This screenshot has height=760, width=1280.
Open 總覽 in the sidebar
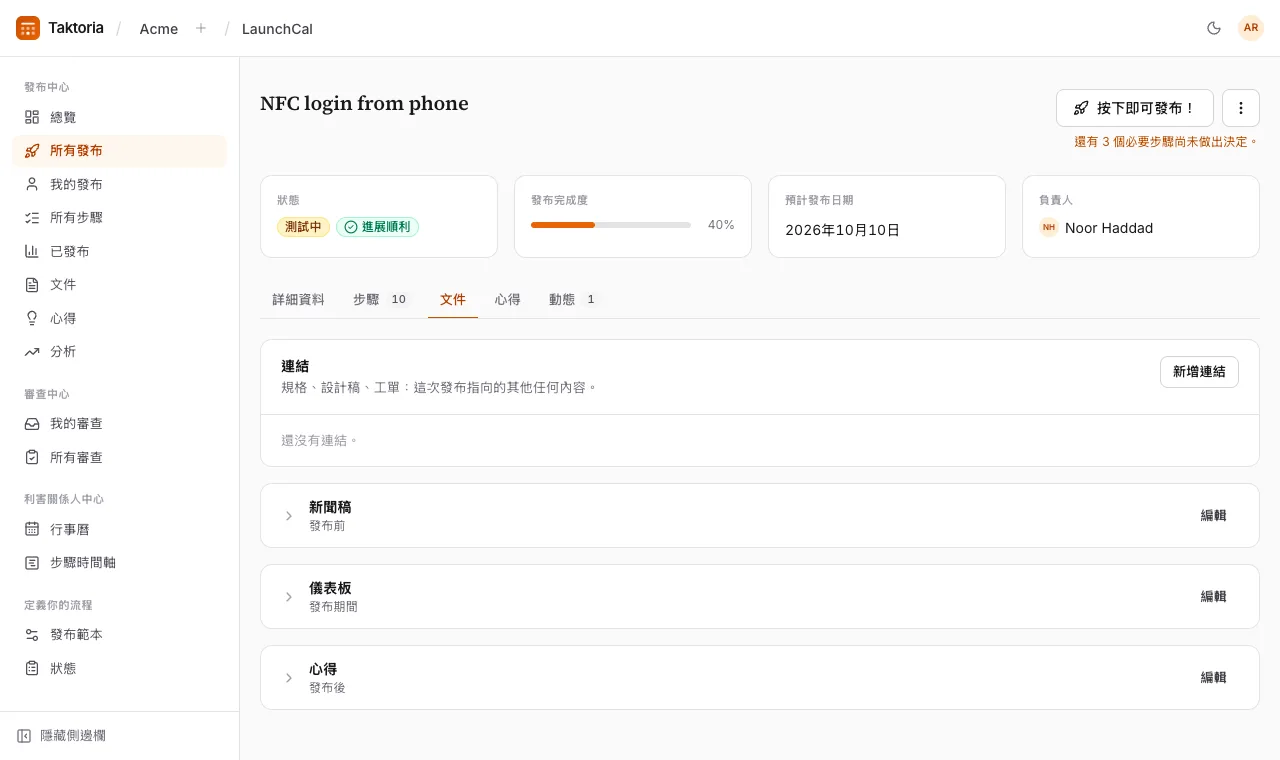(x=120, y=117)
